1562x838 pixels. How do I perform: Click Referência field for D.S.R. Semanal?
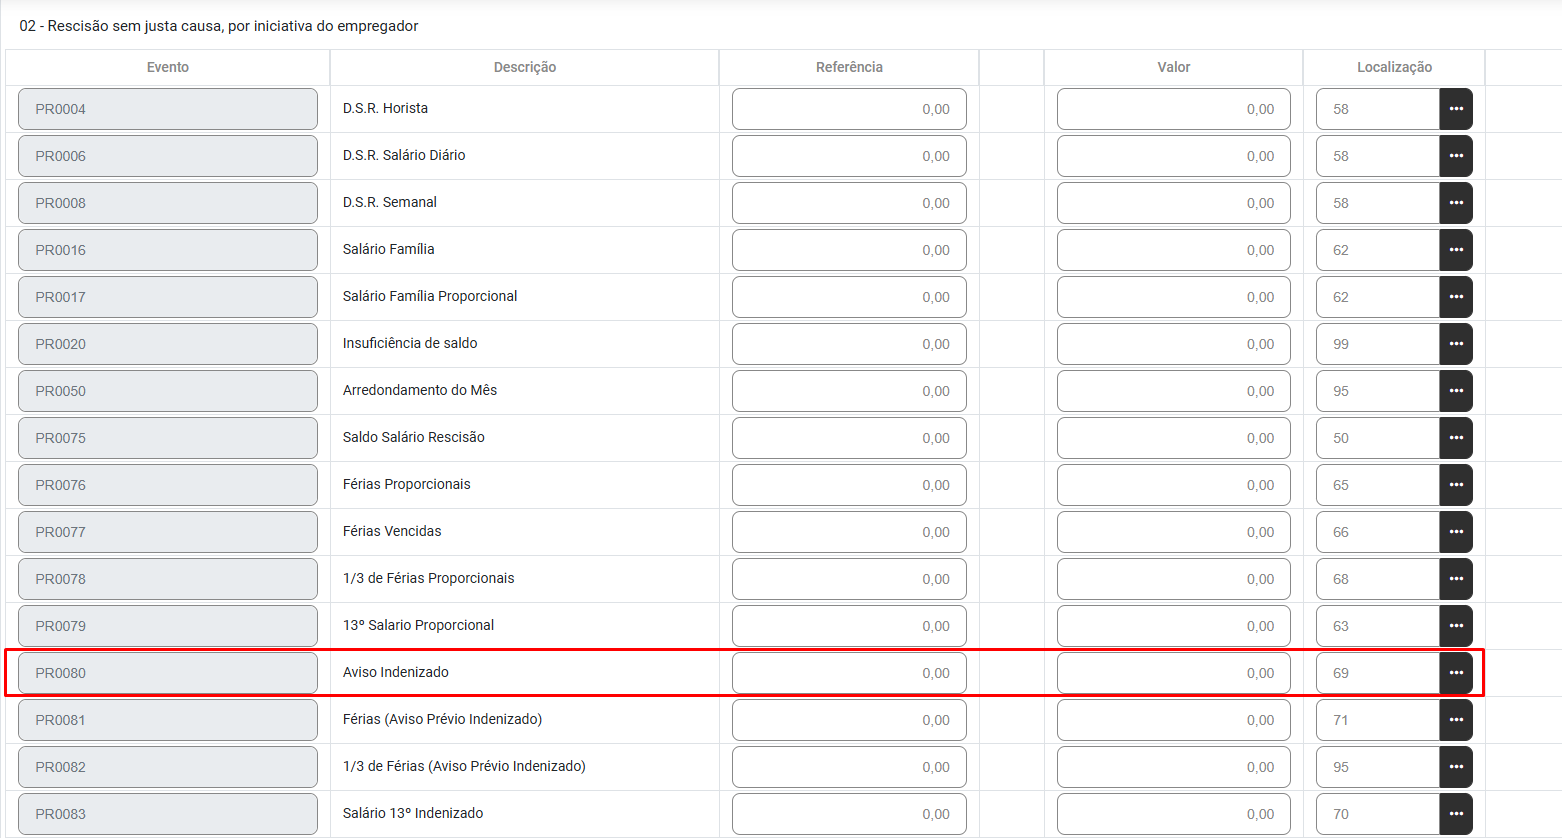tap(848, 203)
